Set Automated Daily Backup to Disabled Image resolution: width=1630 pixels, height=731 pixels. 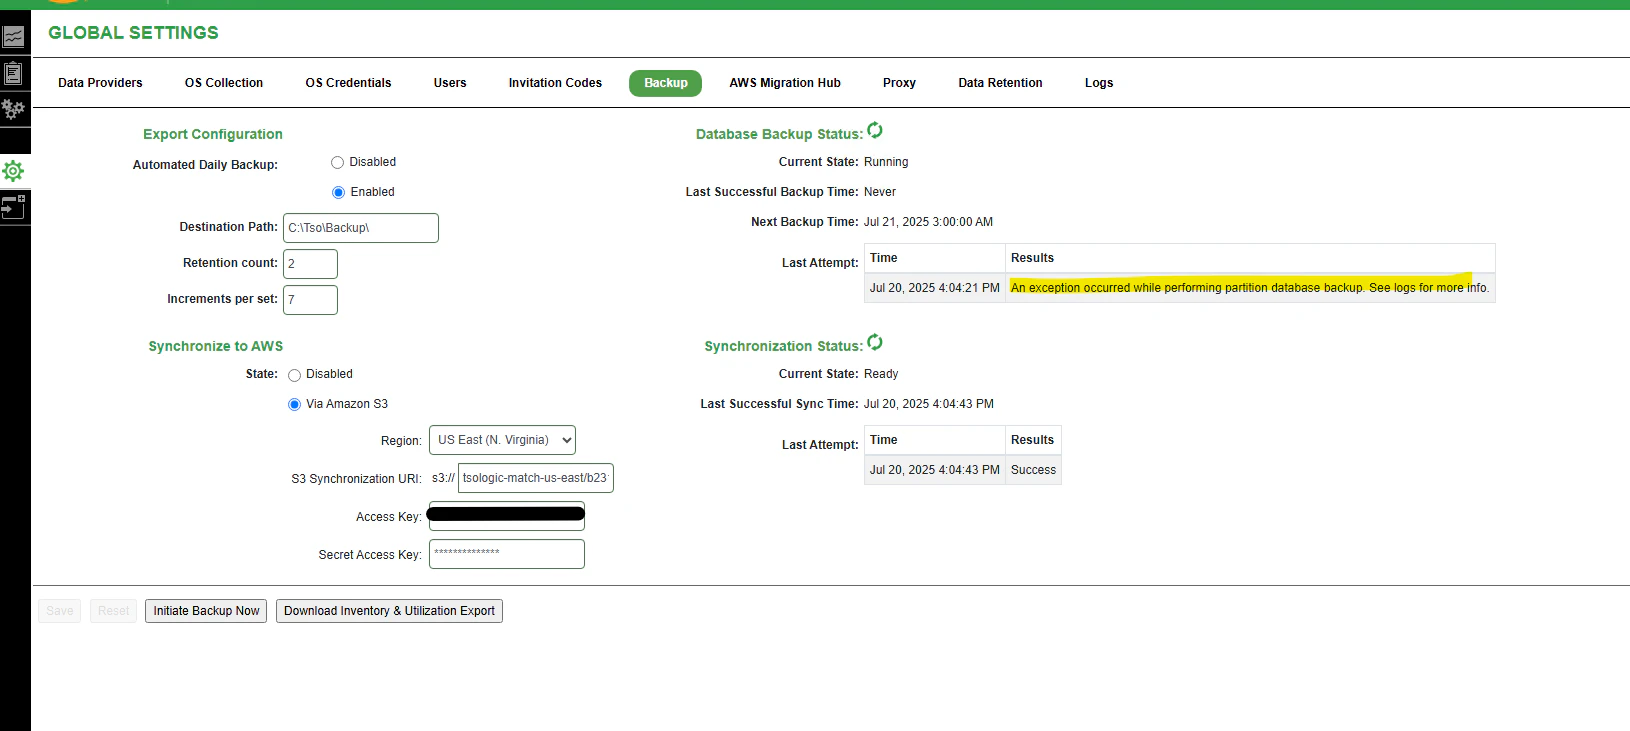[x=337, y=162]
